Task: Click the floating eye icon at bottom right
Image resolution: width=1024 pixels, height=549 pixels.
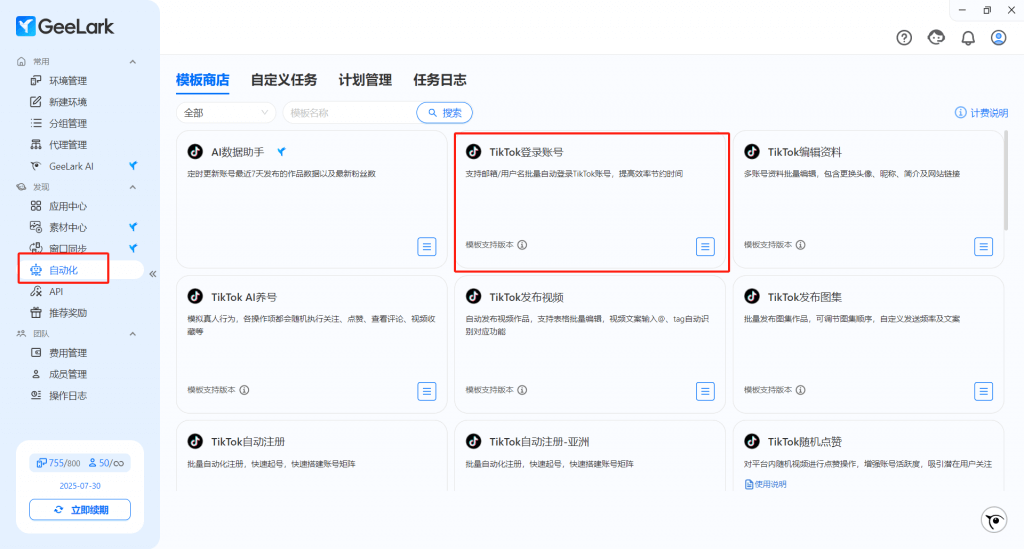Action: click(993, 519)
